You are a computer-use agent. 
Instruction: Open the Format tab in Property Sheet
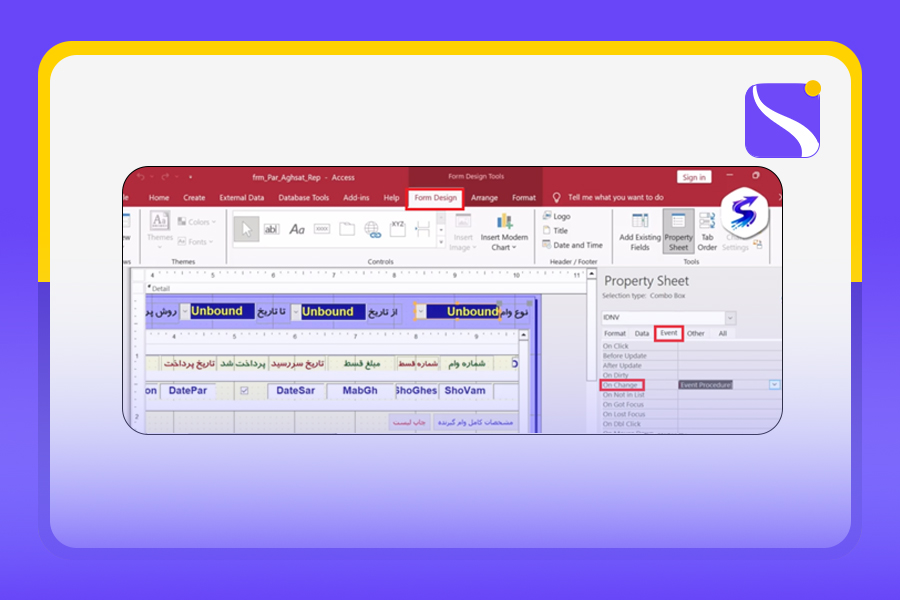pos(615,334)
